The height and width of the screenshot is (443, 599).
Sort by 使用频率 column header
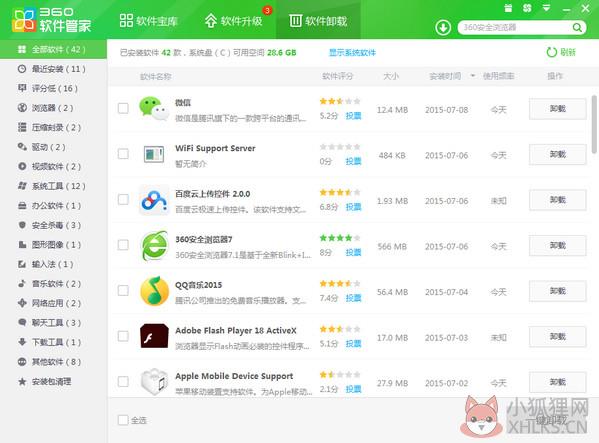499,76
